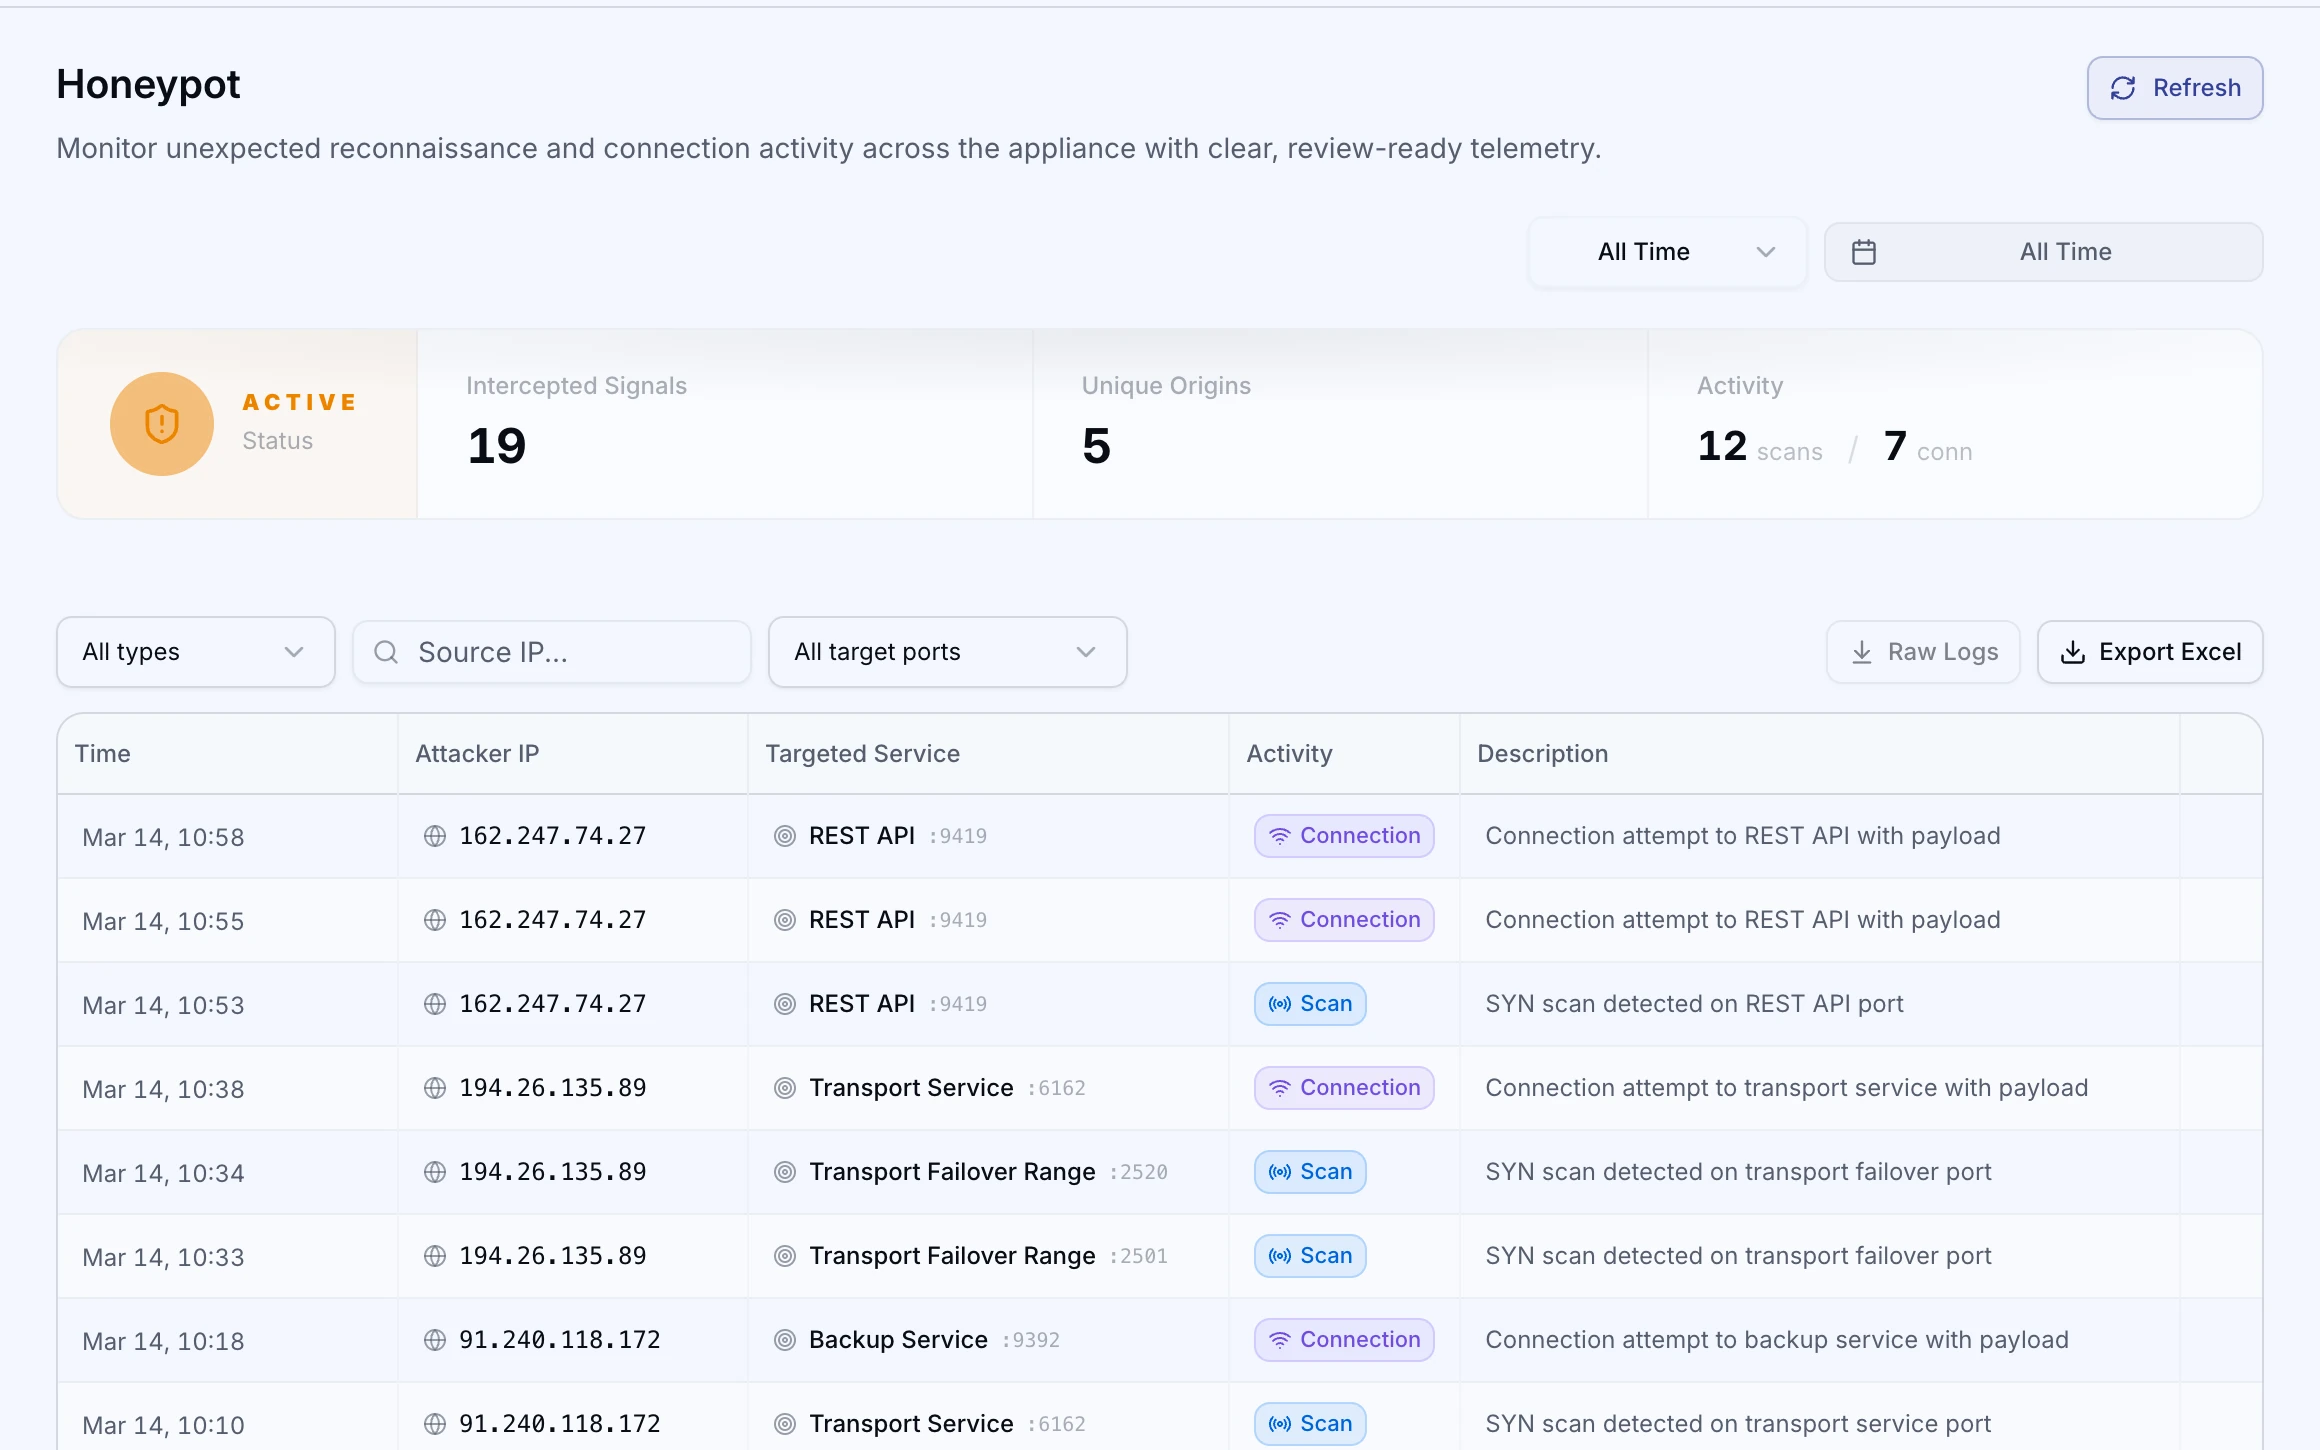Open the All Time period dropdown
The height and width of the screenshot is (1450, 2320).
(1668, 252)
